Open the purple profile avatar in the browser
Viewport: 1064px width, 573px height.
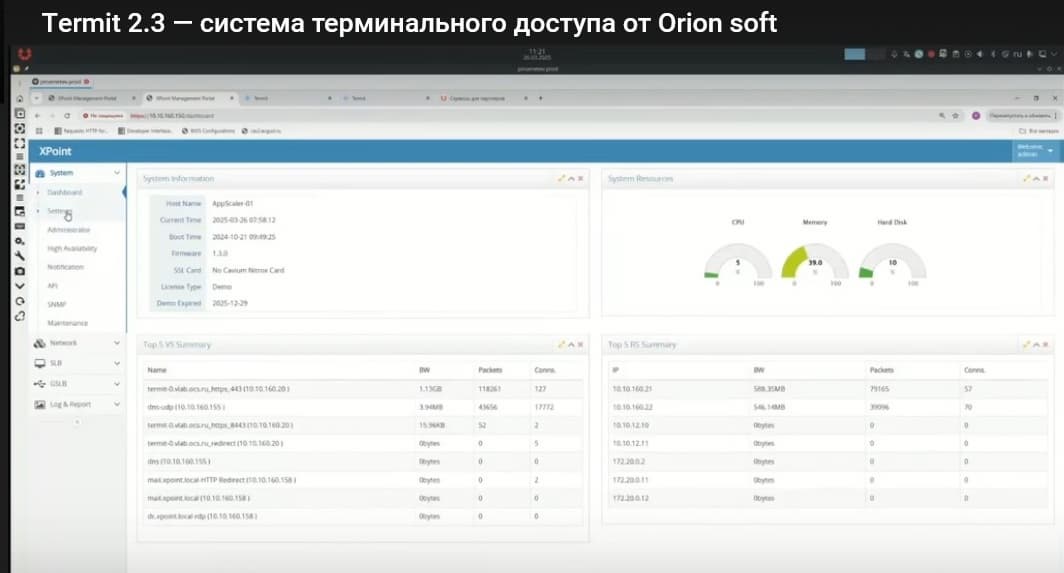(976, 115)
